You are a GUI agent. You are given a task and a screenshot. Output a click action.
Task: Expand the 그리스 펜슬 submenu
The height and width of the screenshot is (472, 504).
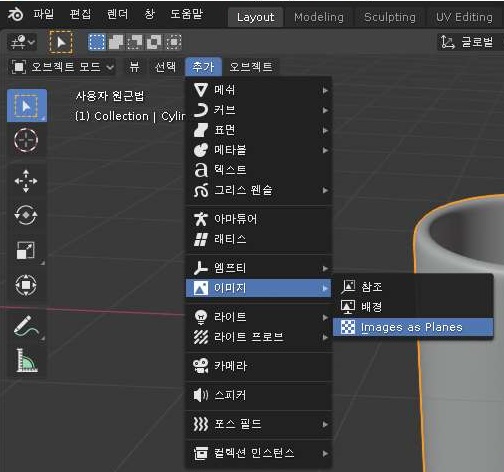(x=259, y=190)
